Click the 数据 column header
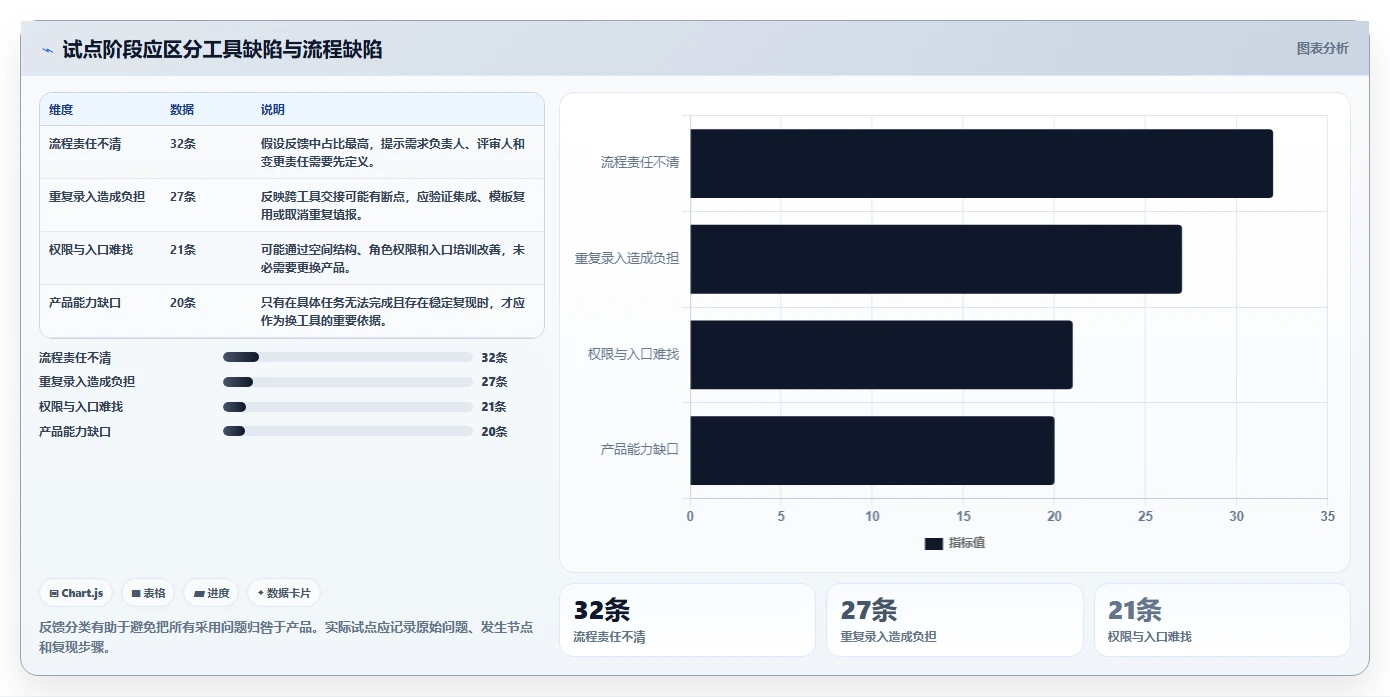This screenshot has width=1390, height=697. (x=182, y=110)
